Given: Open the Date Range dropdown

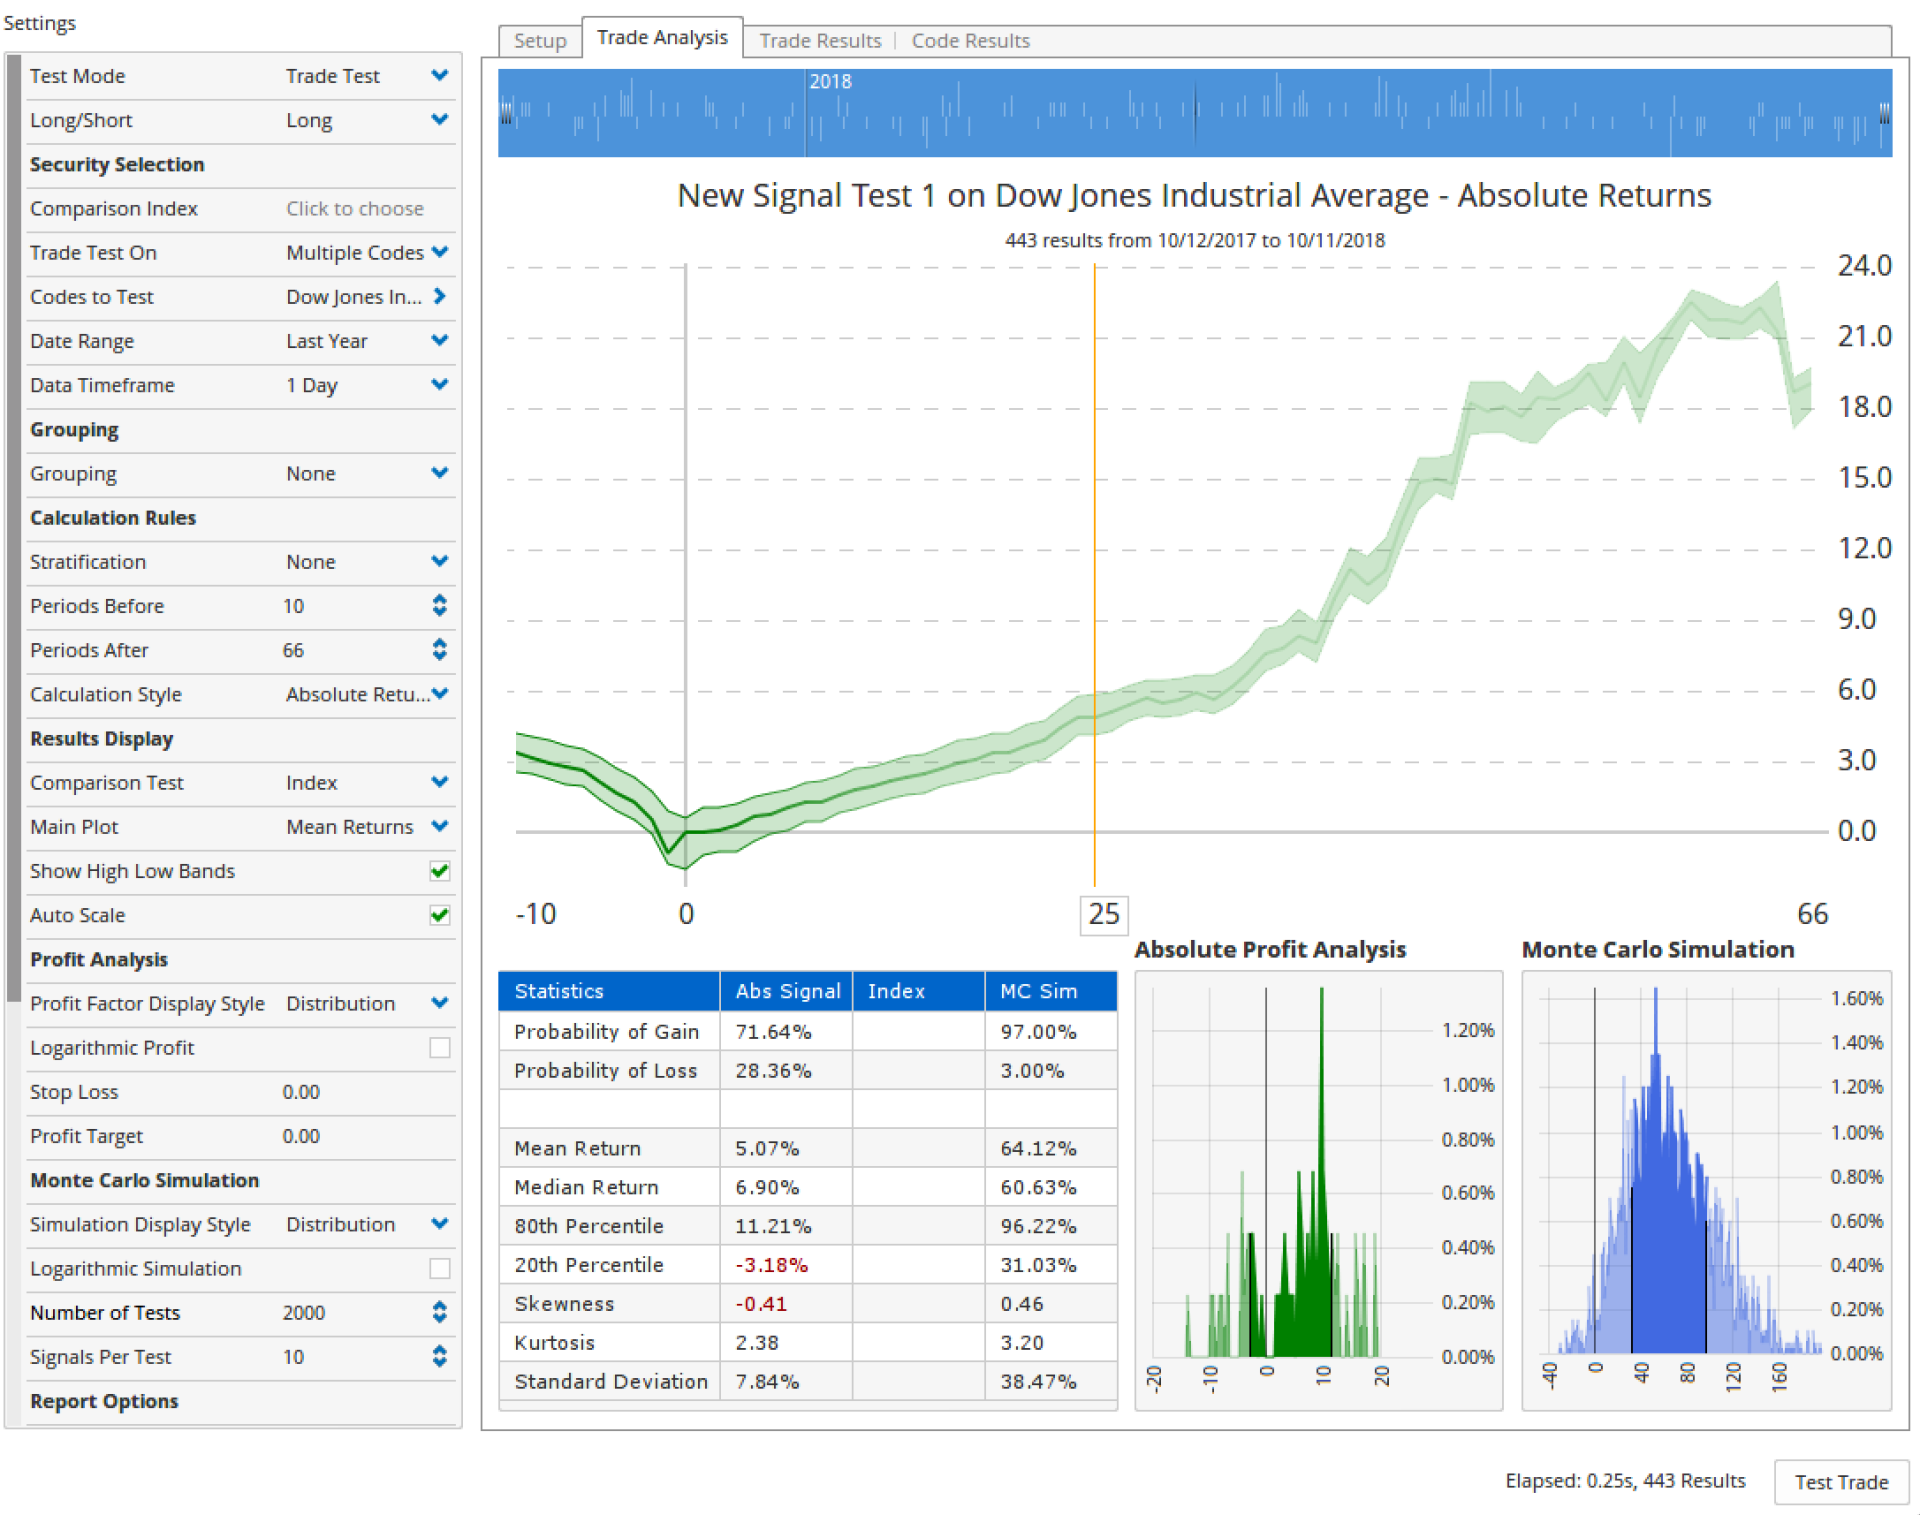Looking at the screenshot, I should point(439,340).
